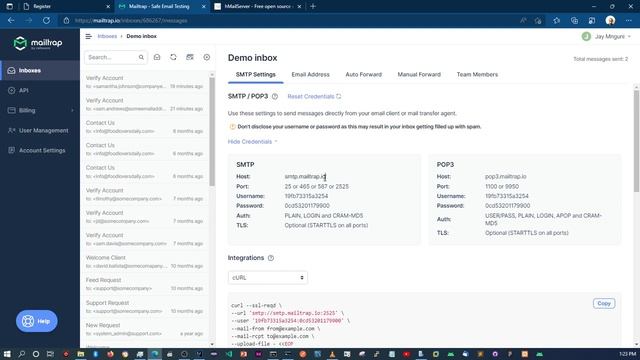Open Windows taskbar search

click(22, 354)
